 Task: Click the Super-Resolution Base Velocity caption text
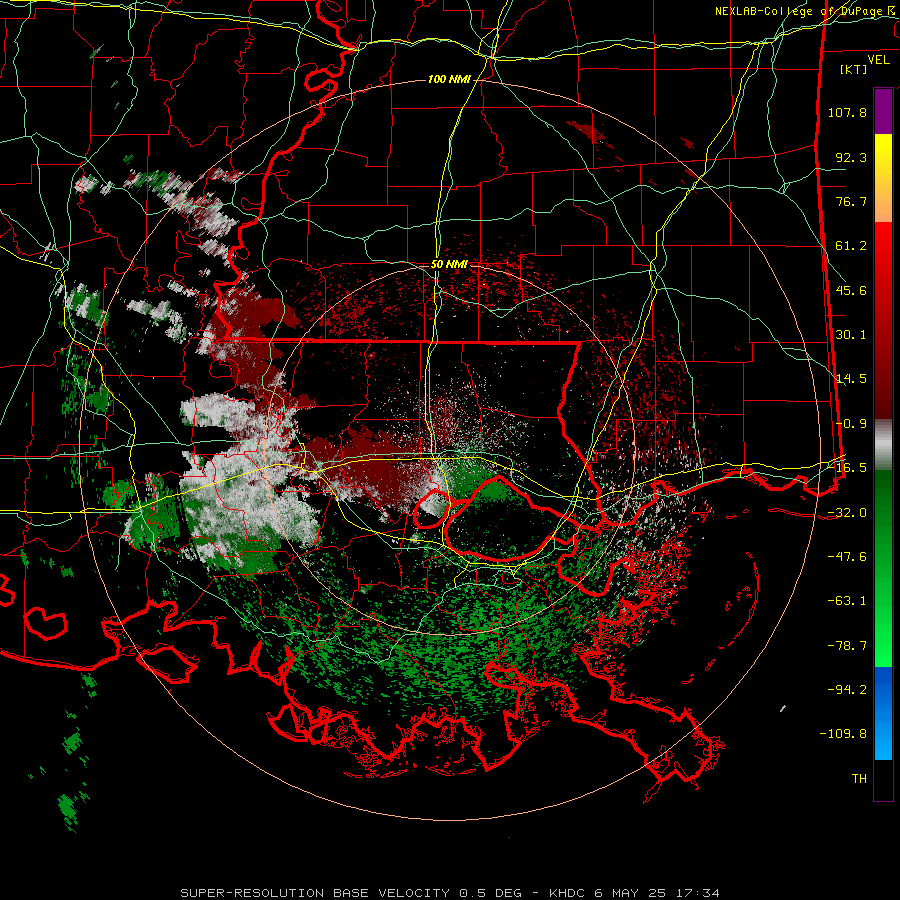(449, 893)
